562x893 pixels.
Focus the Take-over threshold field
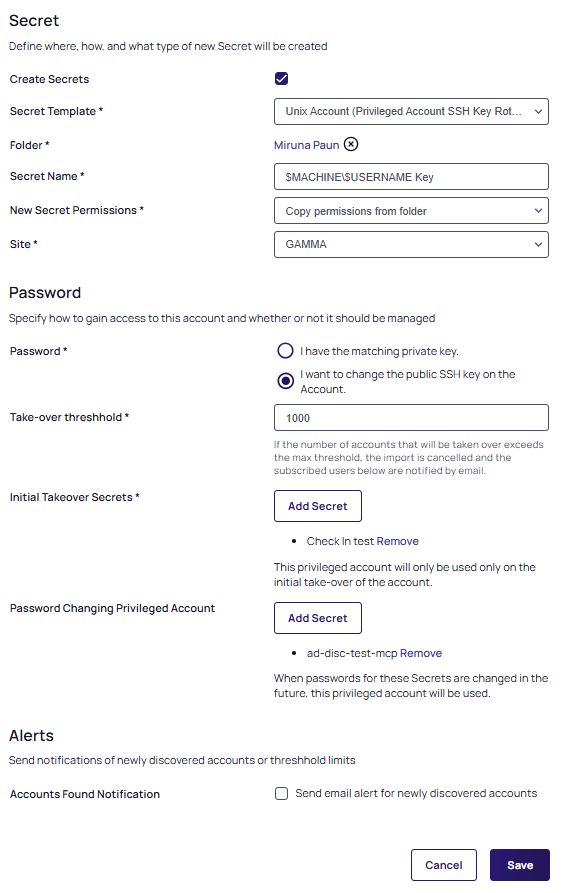(x=411, y=418)
